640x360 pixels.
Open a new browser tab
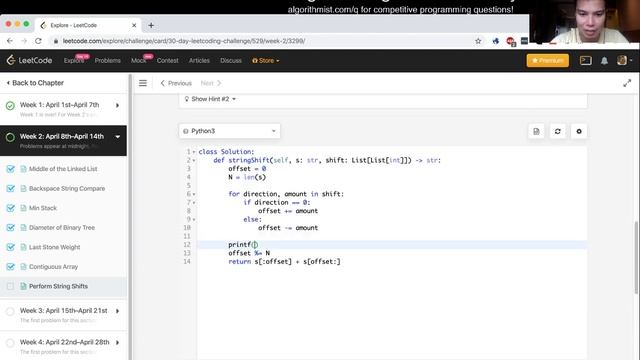(x=151, y=25)
